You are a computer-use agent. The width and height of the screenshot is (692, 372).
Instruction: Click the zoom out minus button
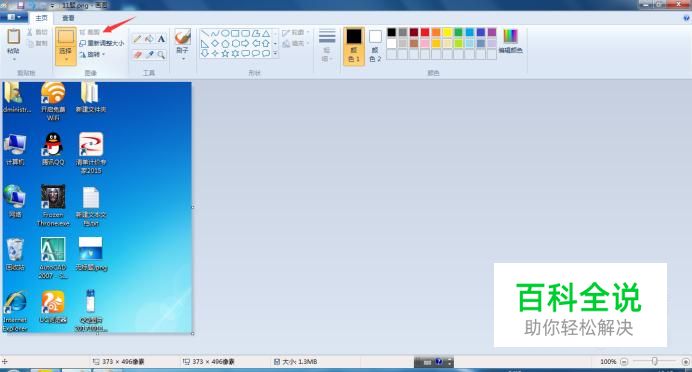[624, 362]
